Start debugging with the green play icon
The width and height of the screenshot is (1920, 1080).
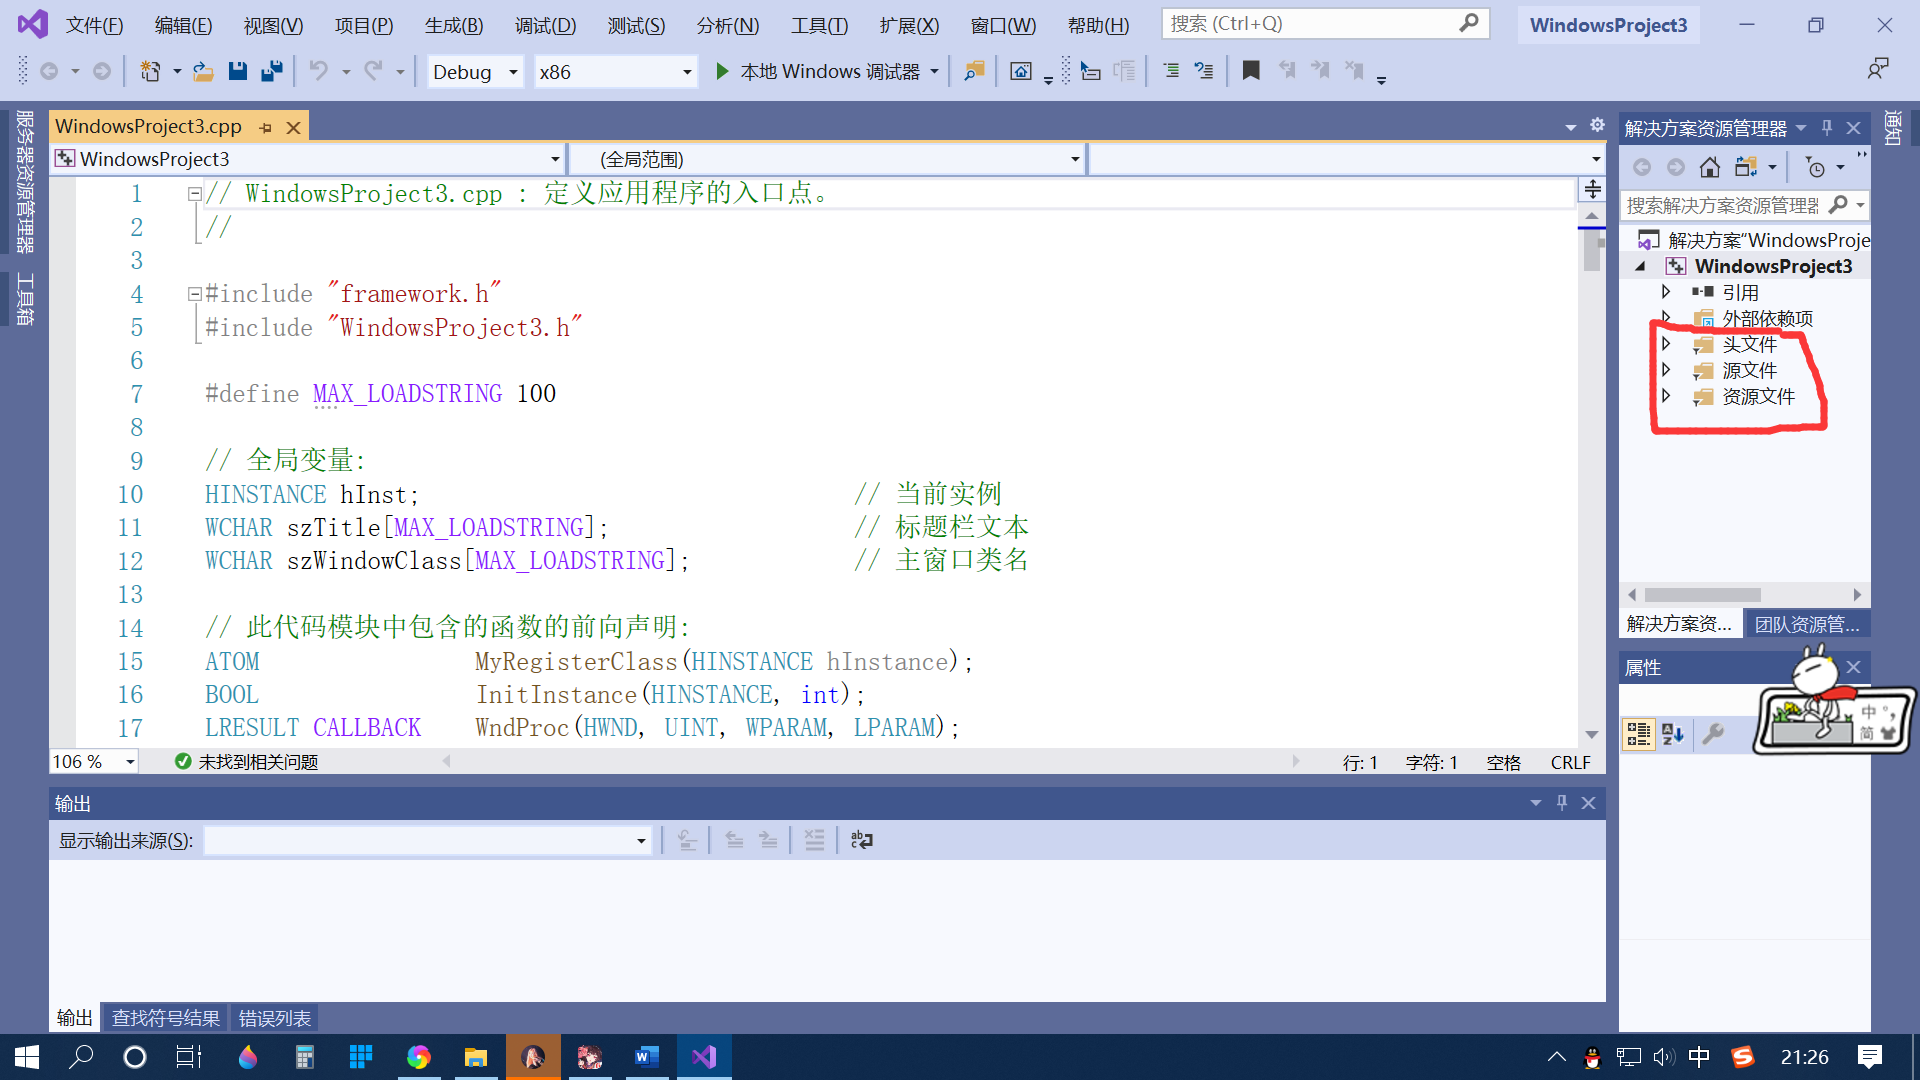[x=722, y=71]
